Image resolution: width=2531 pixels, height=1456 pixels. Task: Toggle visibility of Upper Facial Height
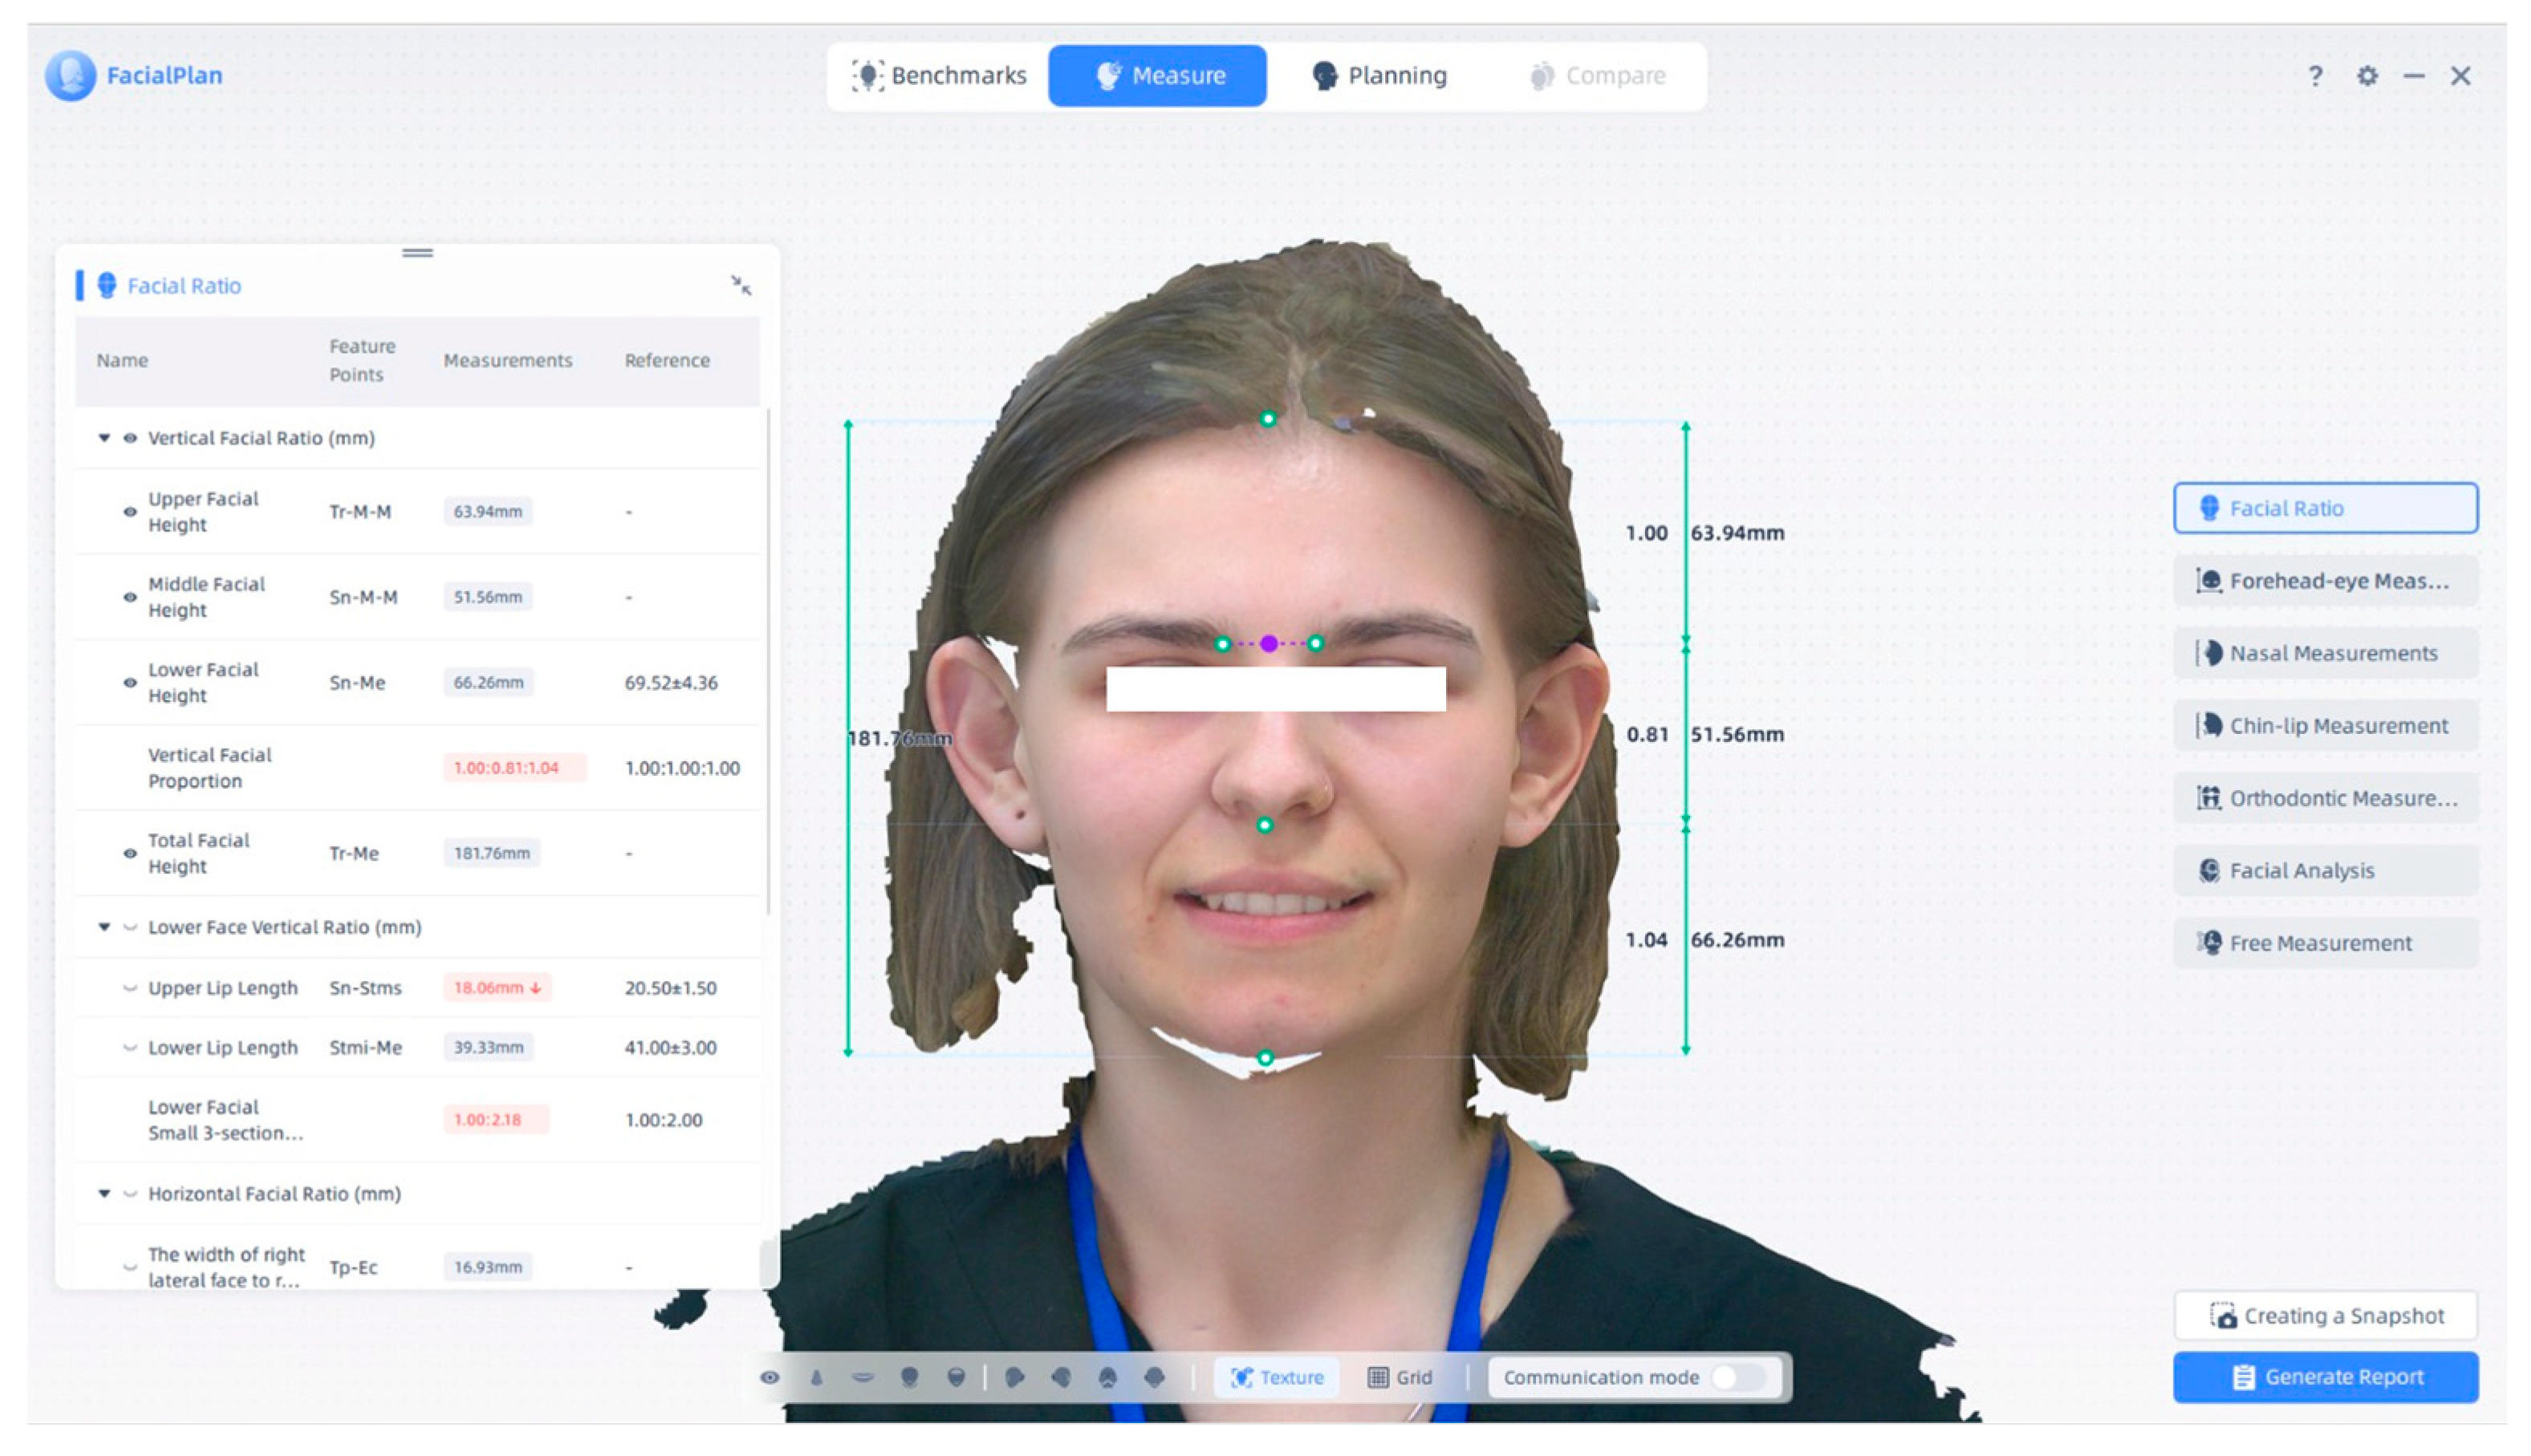[130, 512]
